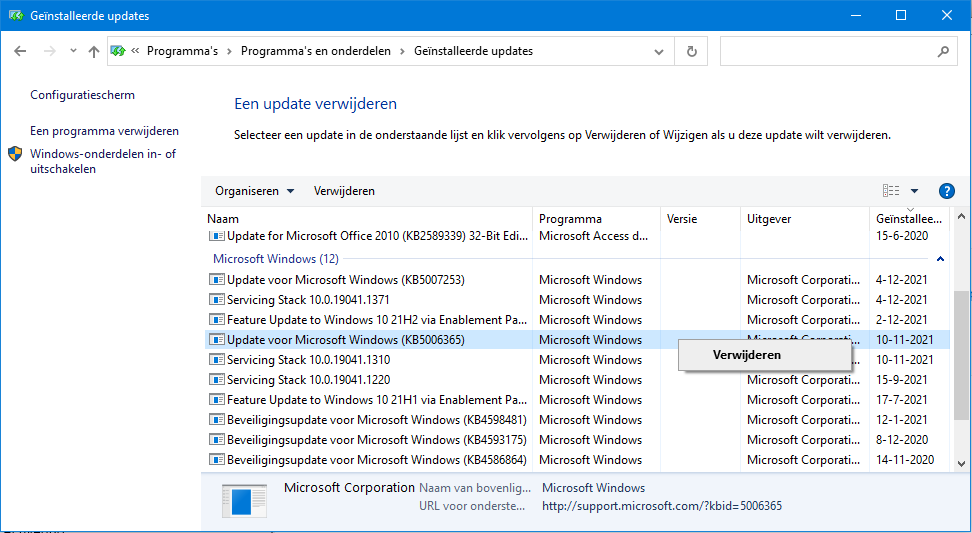Click the scrollbar down arrow
The height and width of the screenshot is (533, 972).
pos(961,463)
